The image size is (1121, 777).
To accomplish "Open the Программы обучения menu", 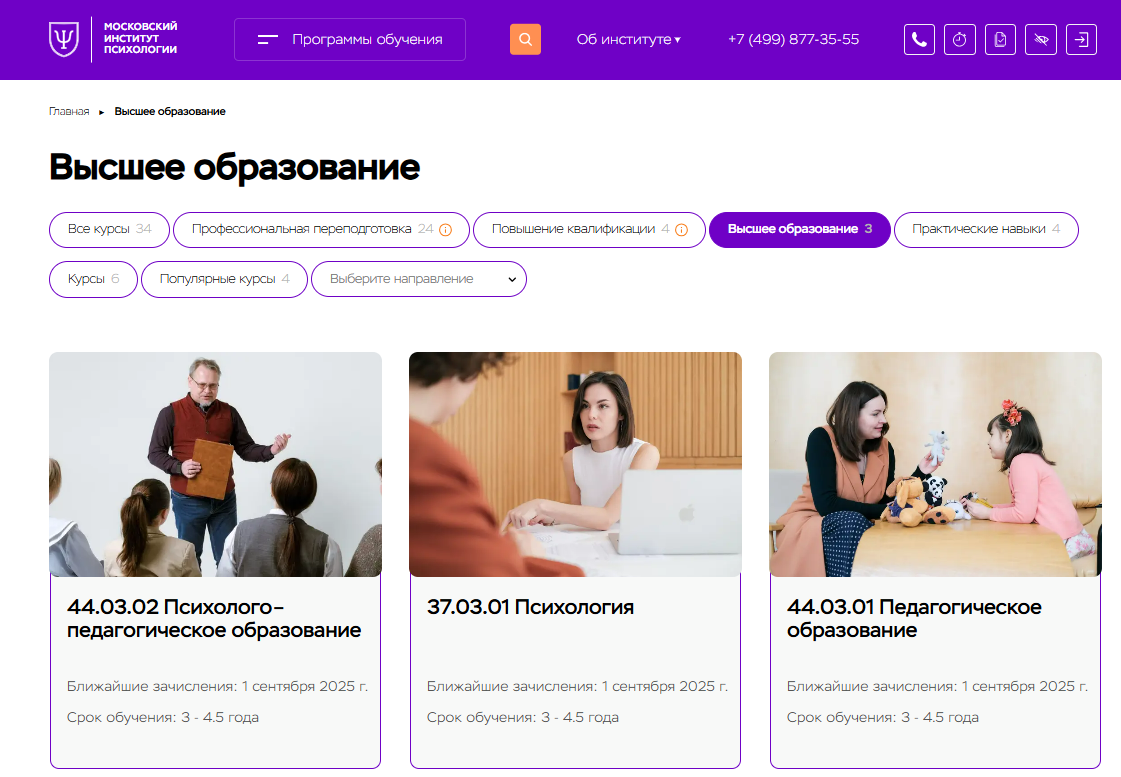I will click(x=350, y=39).
